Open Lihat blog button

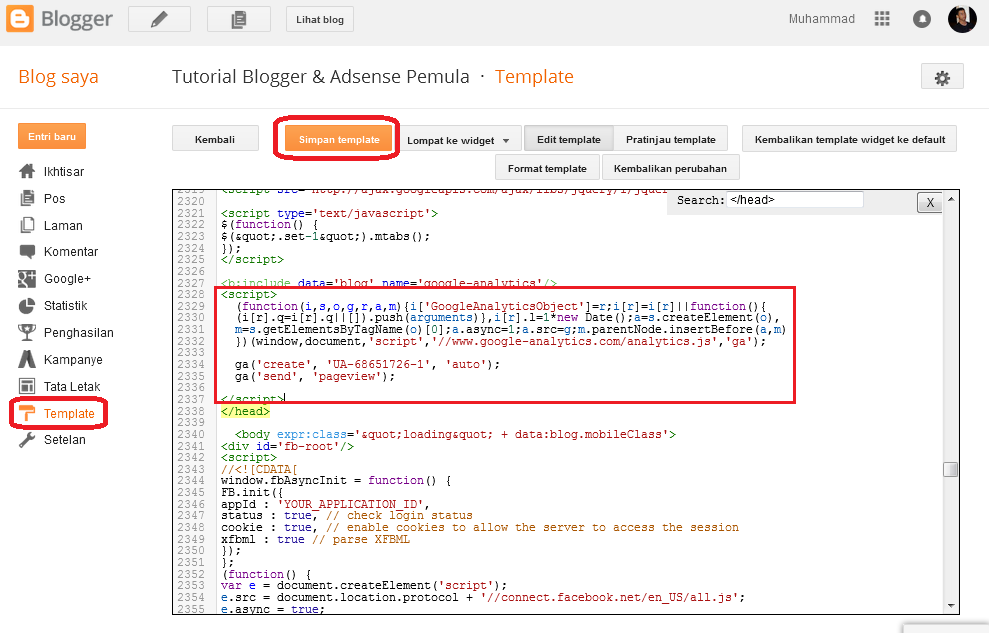coord(320,20)
